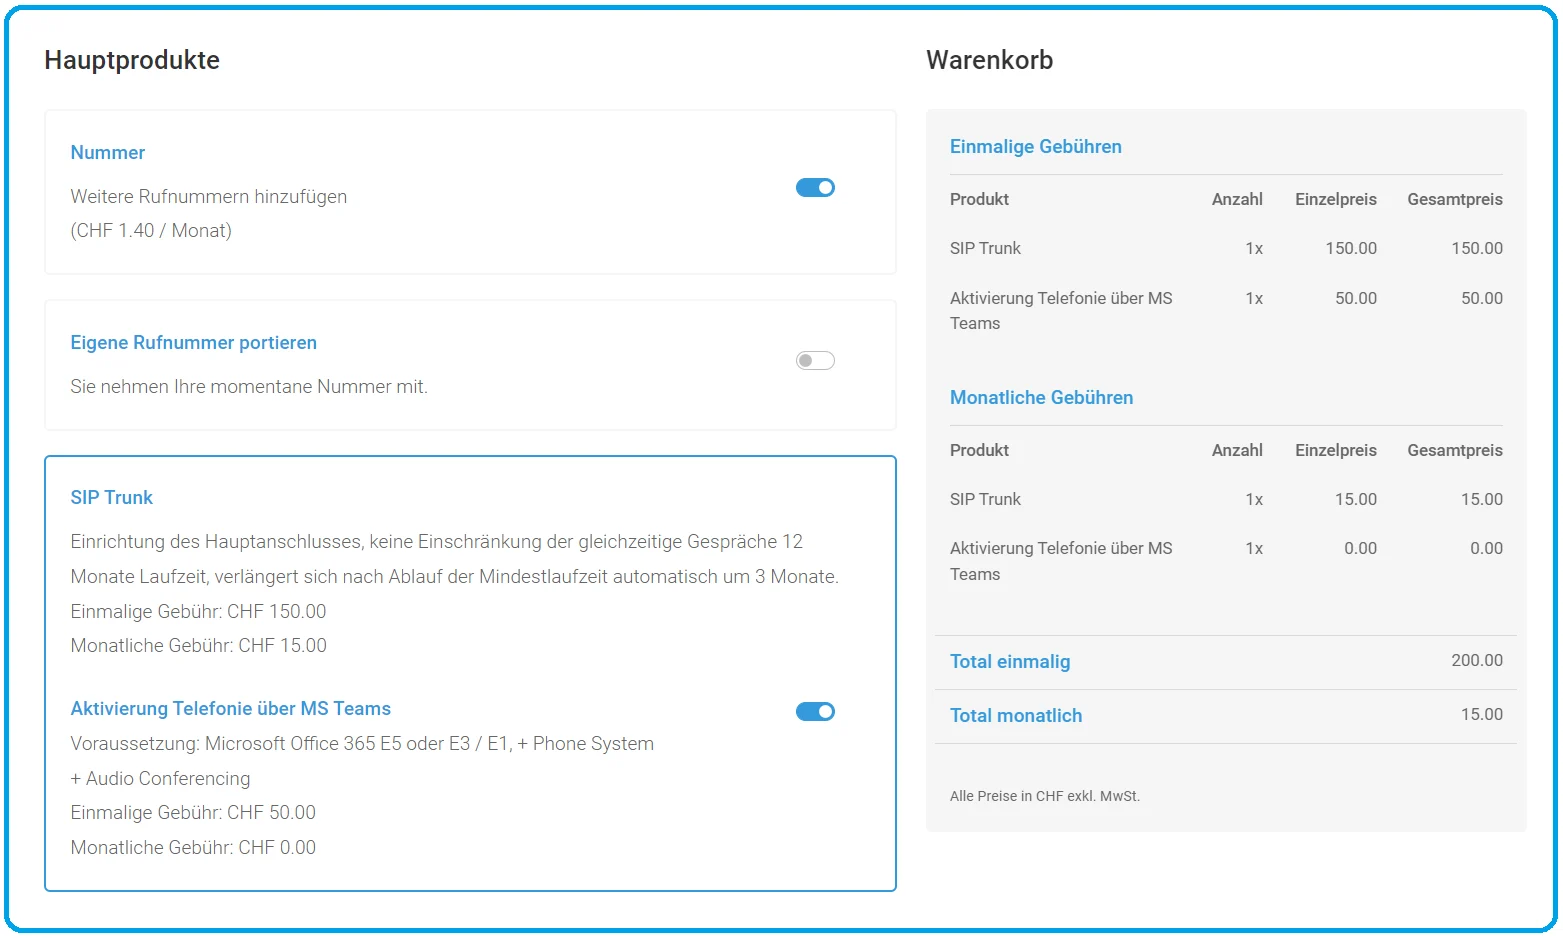
Task: Click the 15.00 Total monatlich amount
Action: [x=1482, y=715]
